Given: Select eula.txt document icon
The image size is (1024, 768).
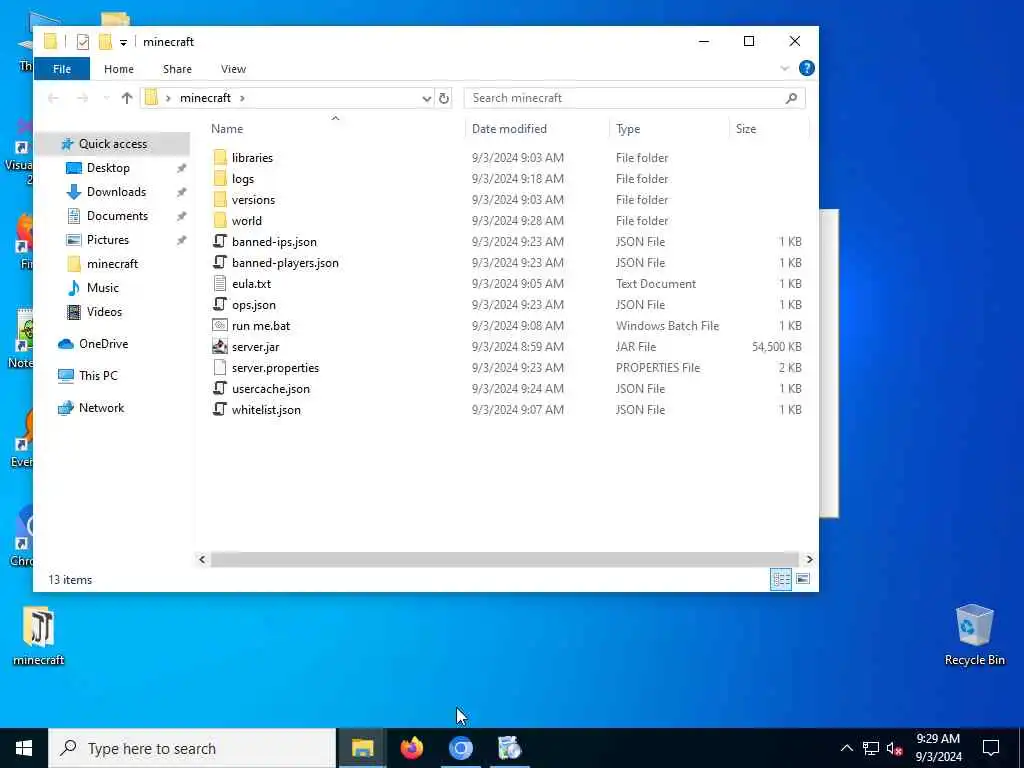Looking at the screenshot, I should click(220, 283).
